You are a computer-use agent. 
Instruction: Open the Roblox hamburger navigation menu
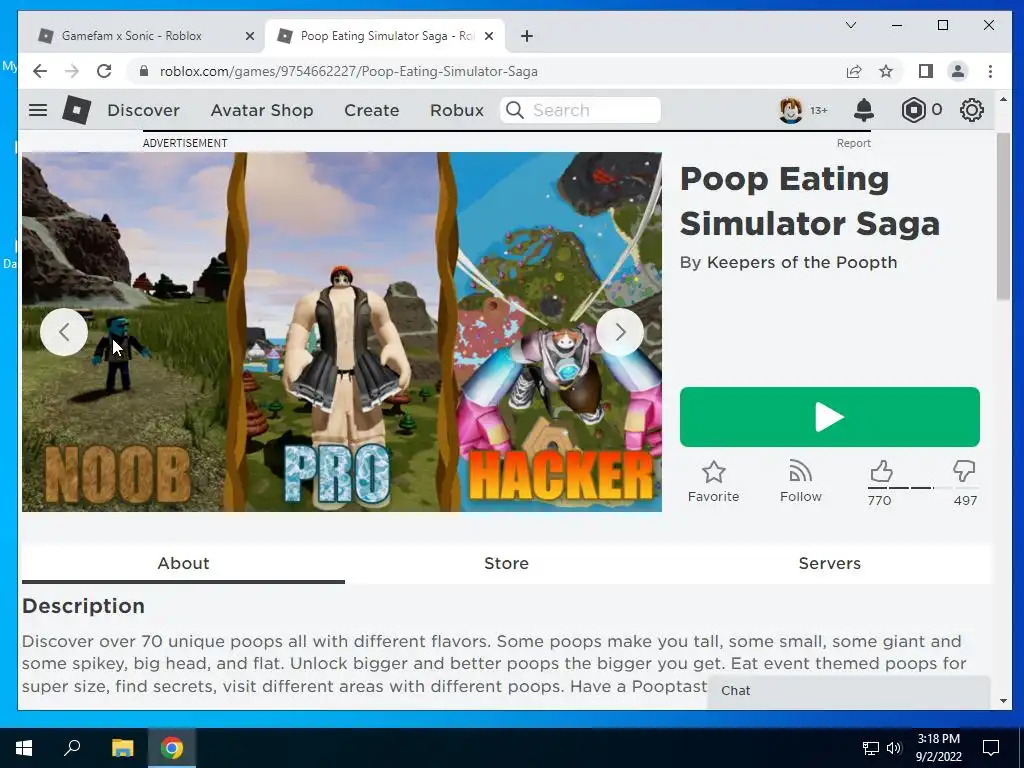[x=38, y=110]
